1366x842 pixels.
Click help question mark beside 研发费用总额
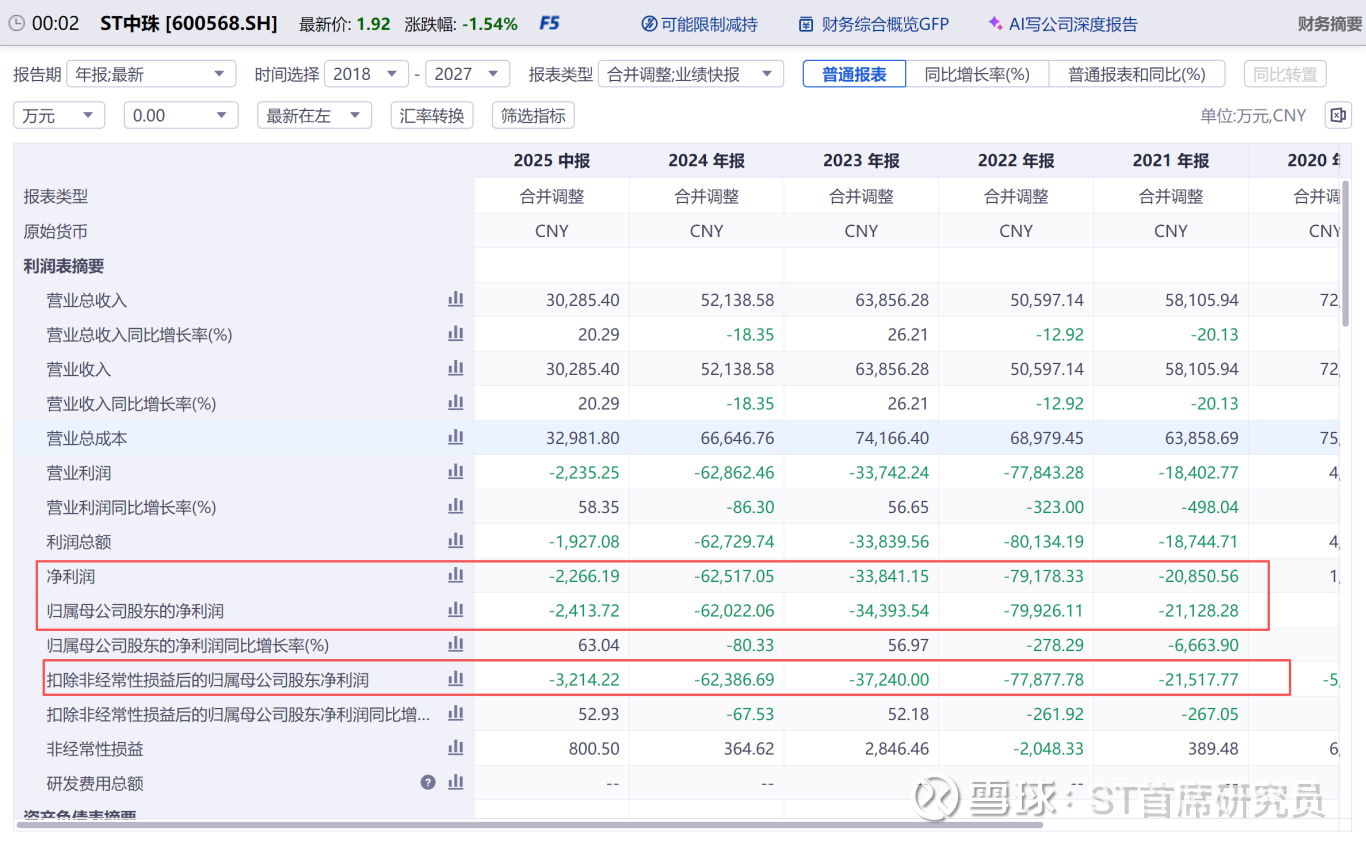coord(428,782)
